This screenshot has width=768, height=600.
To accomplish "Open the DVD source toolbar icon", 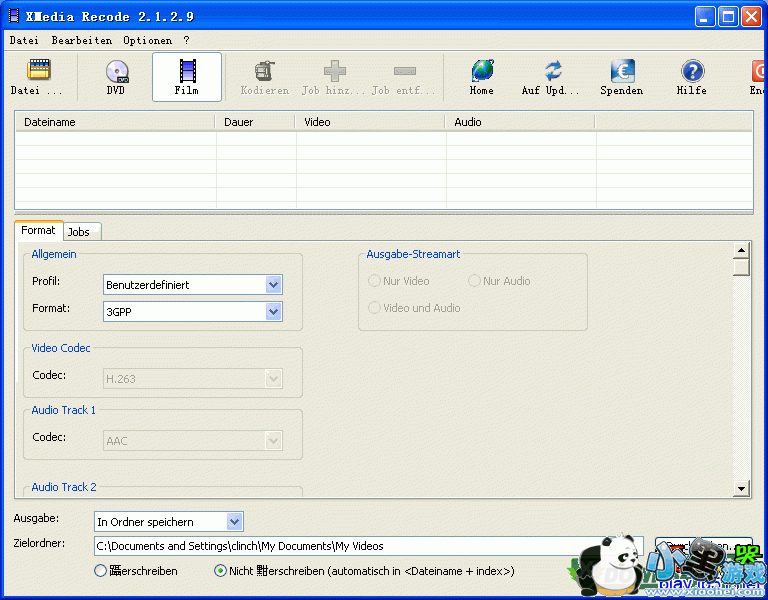I will [117, 72].
